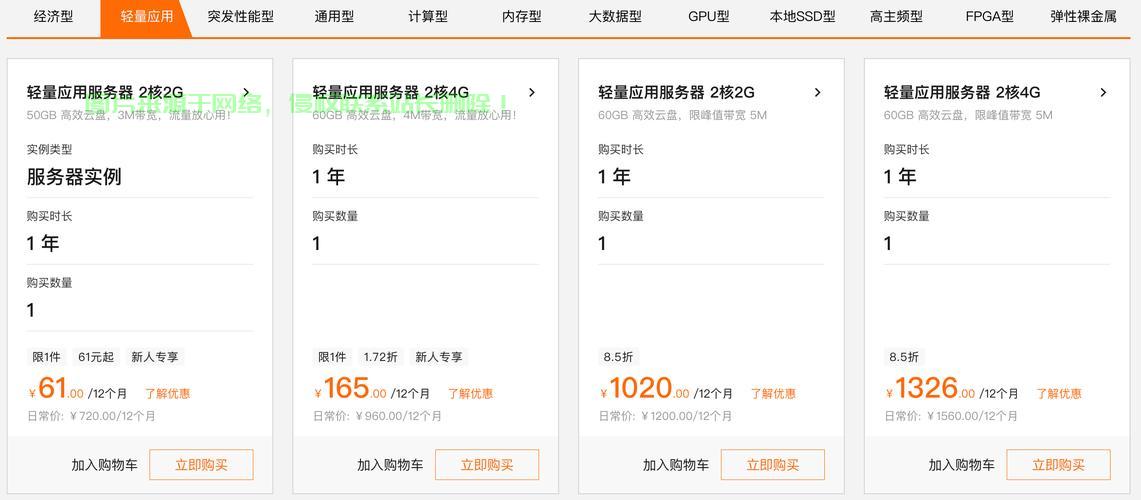The height and width of the screenshot is (500, 1141).
Task: Select the 弹性裸金属 tab
Action: [1083, 17]
